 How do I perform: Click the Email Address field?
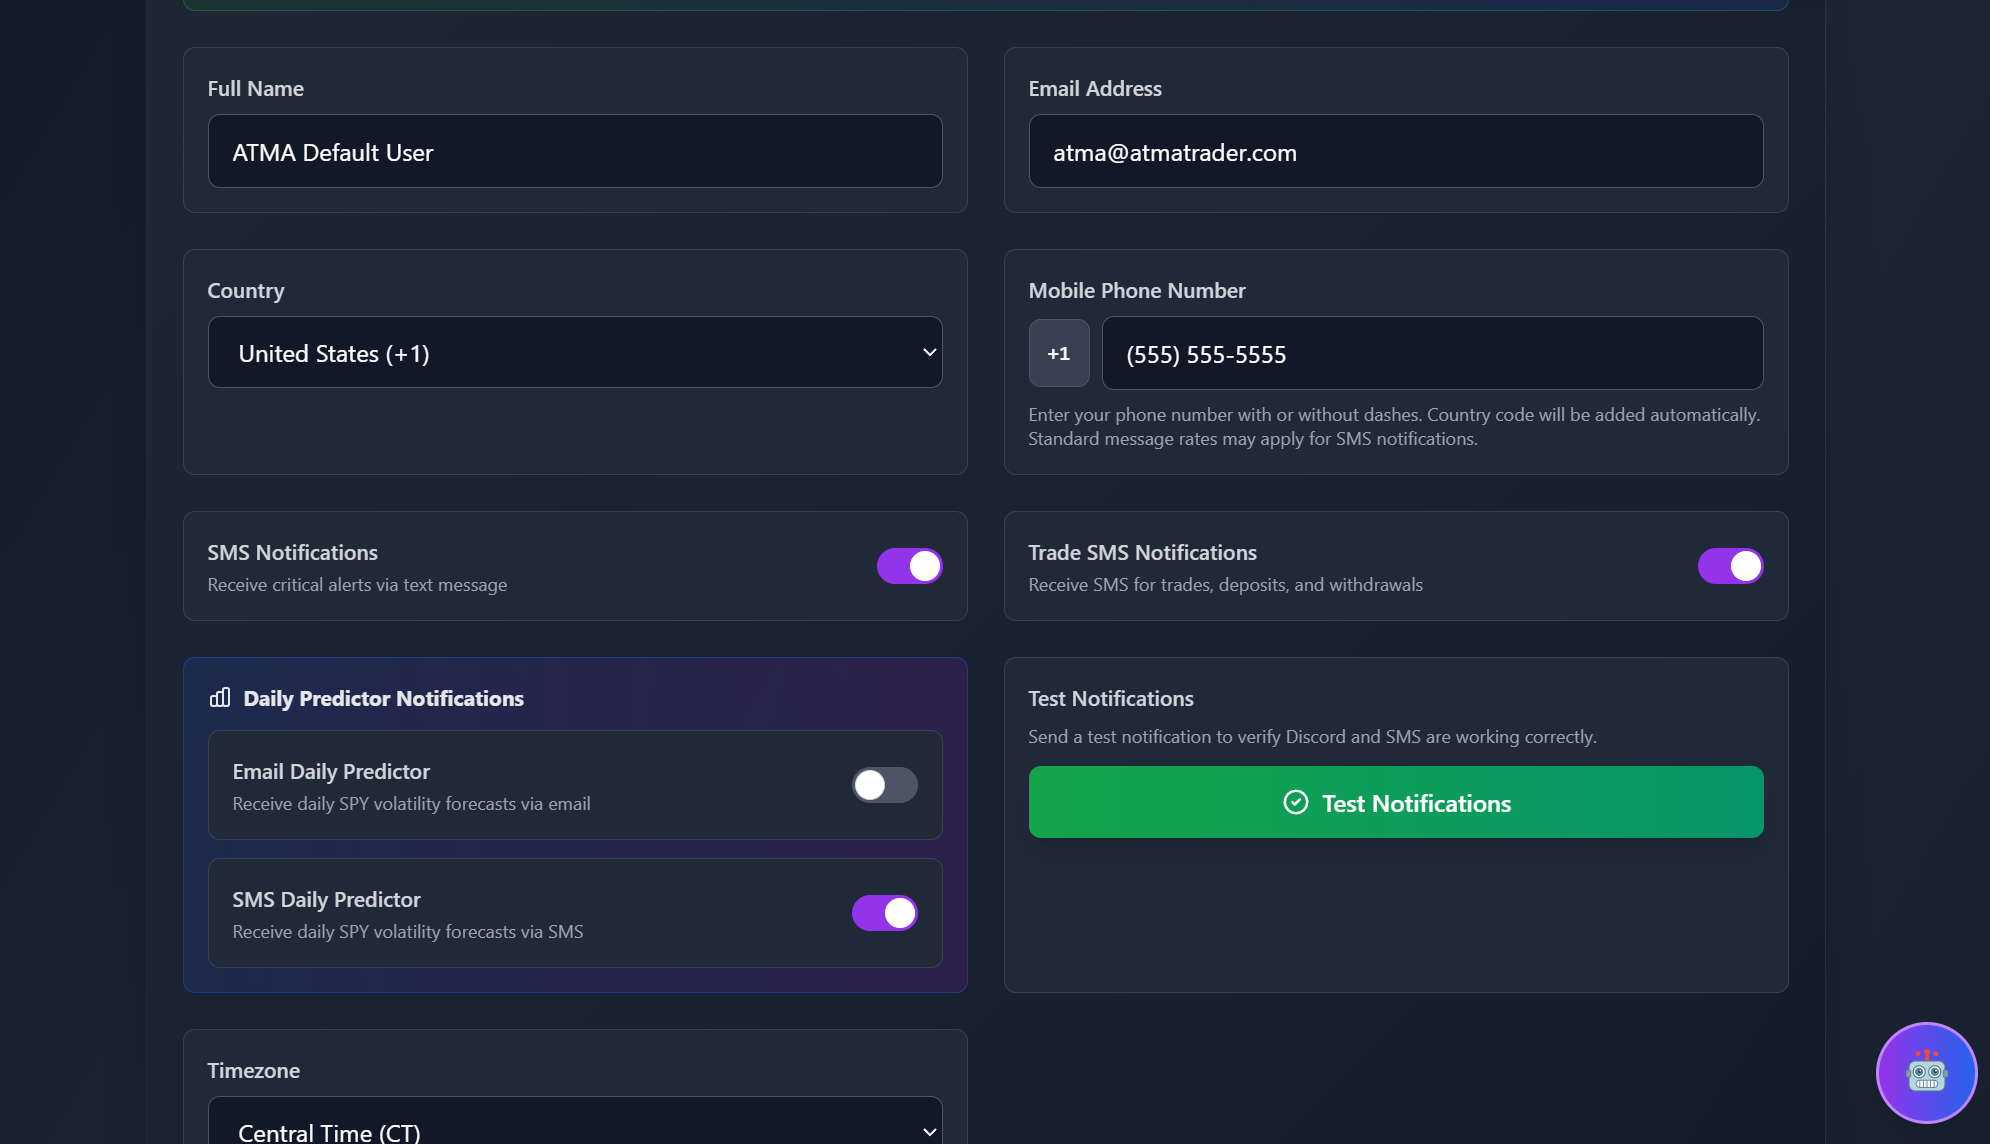1395,151
